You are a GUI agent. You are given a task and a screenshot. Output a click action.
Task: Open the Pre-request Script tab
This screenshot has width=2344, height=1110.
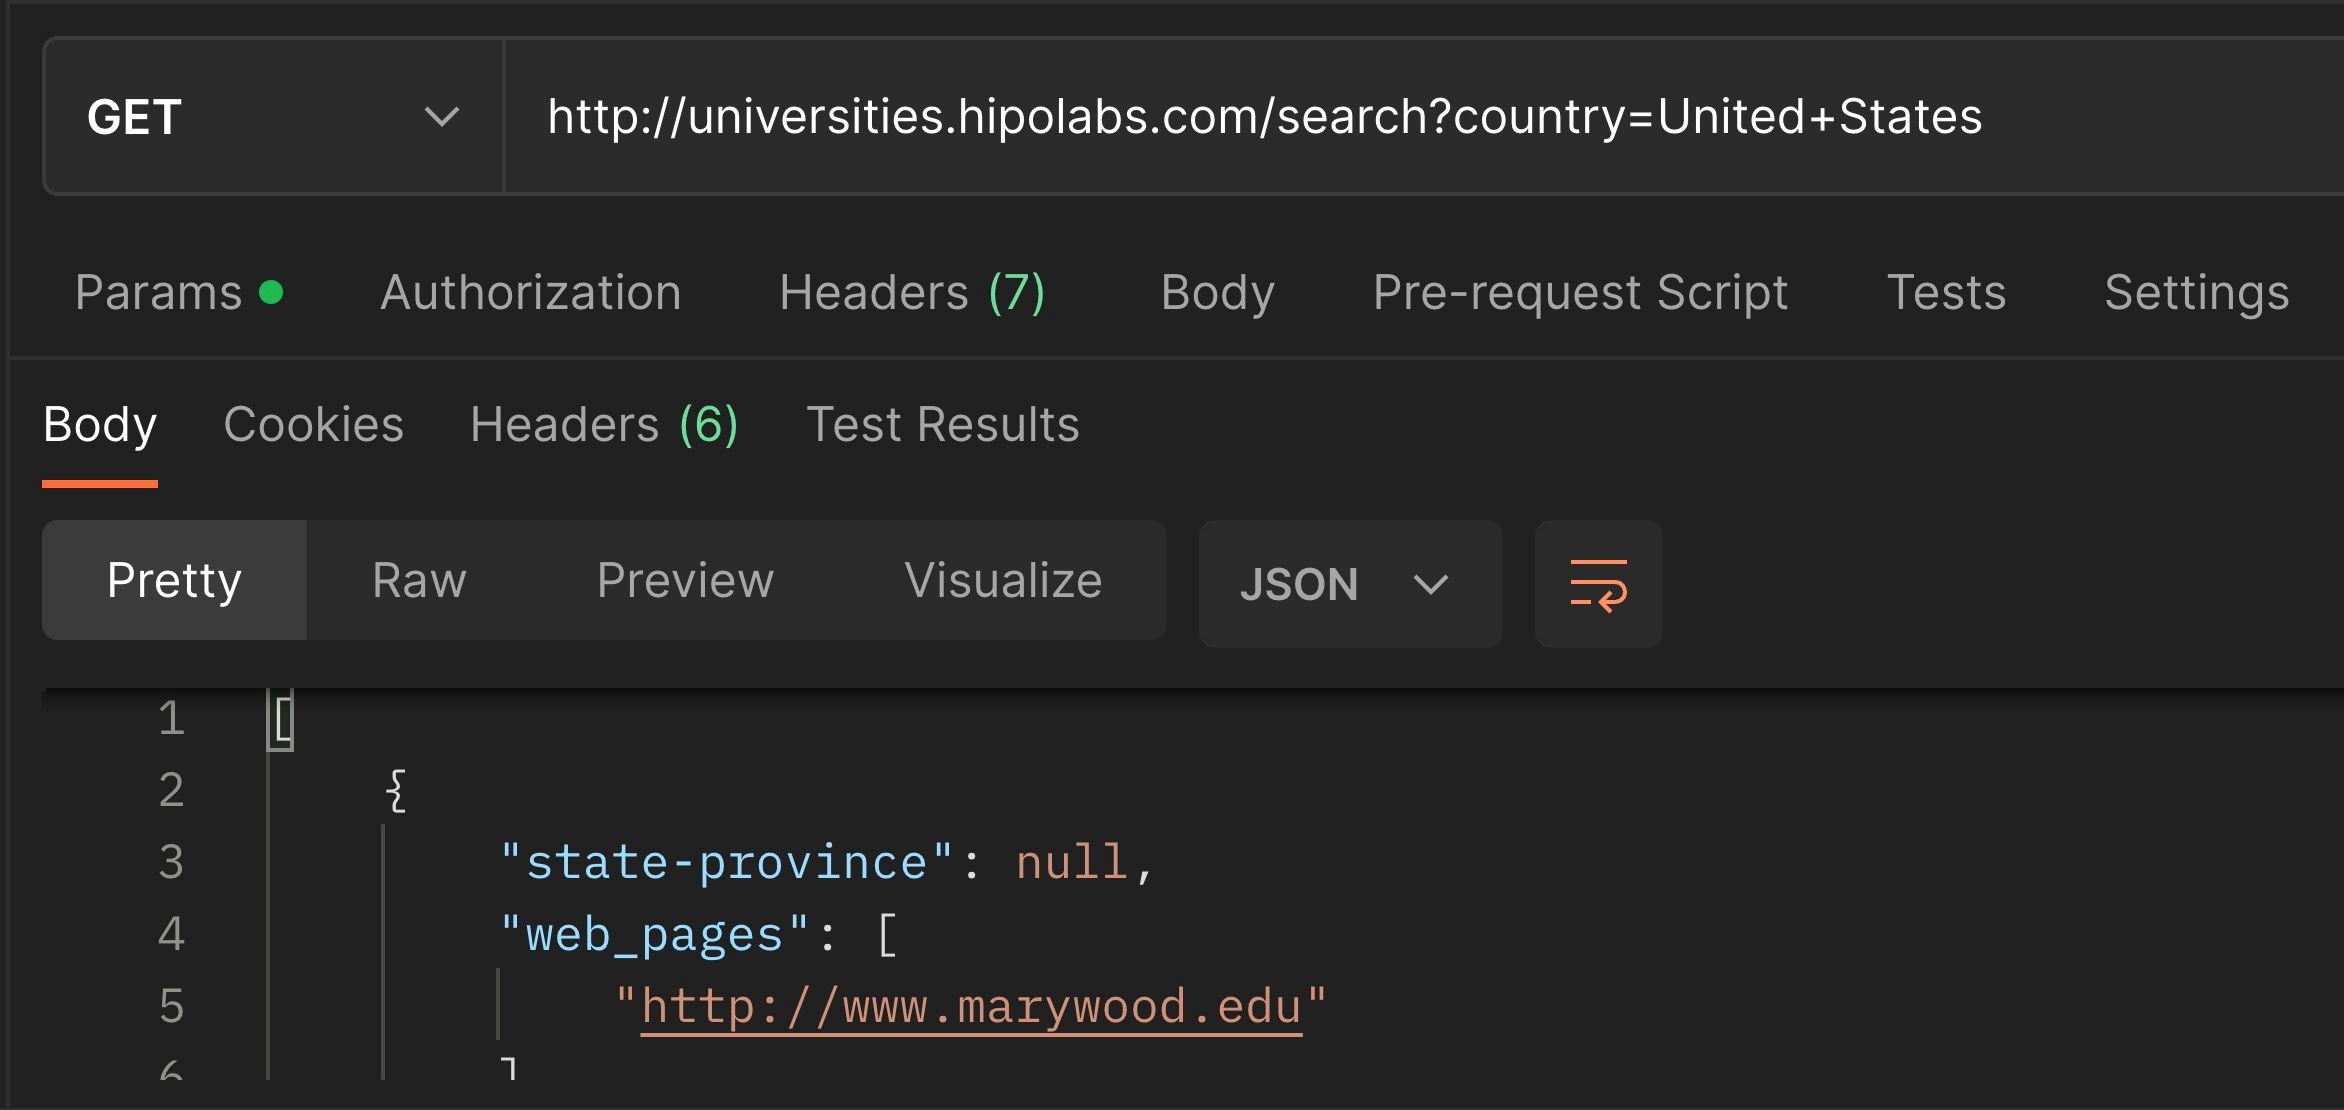click(x=1579, y=293)
